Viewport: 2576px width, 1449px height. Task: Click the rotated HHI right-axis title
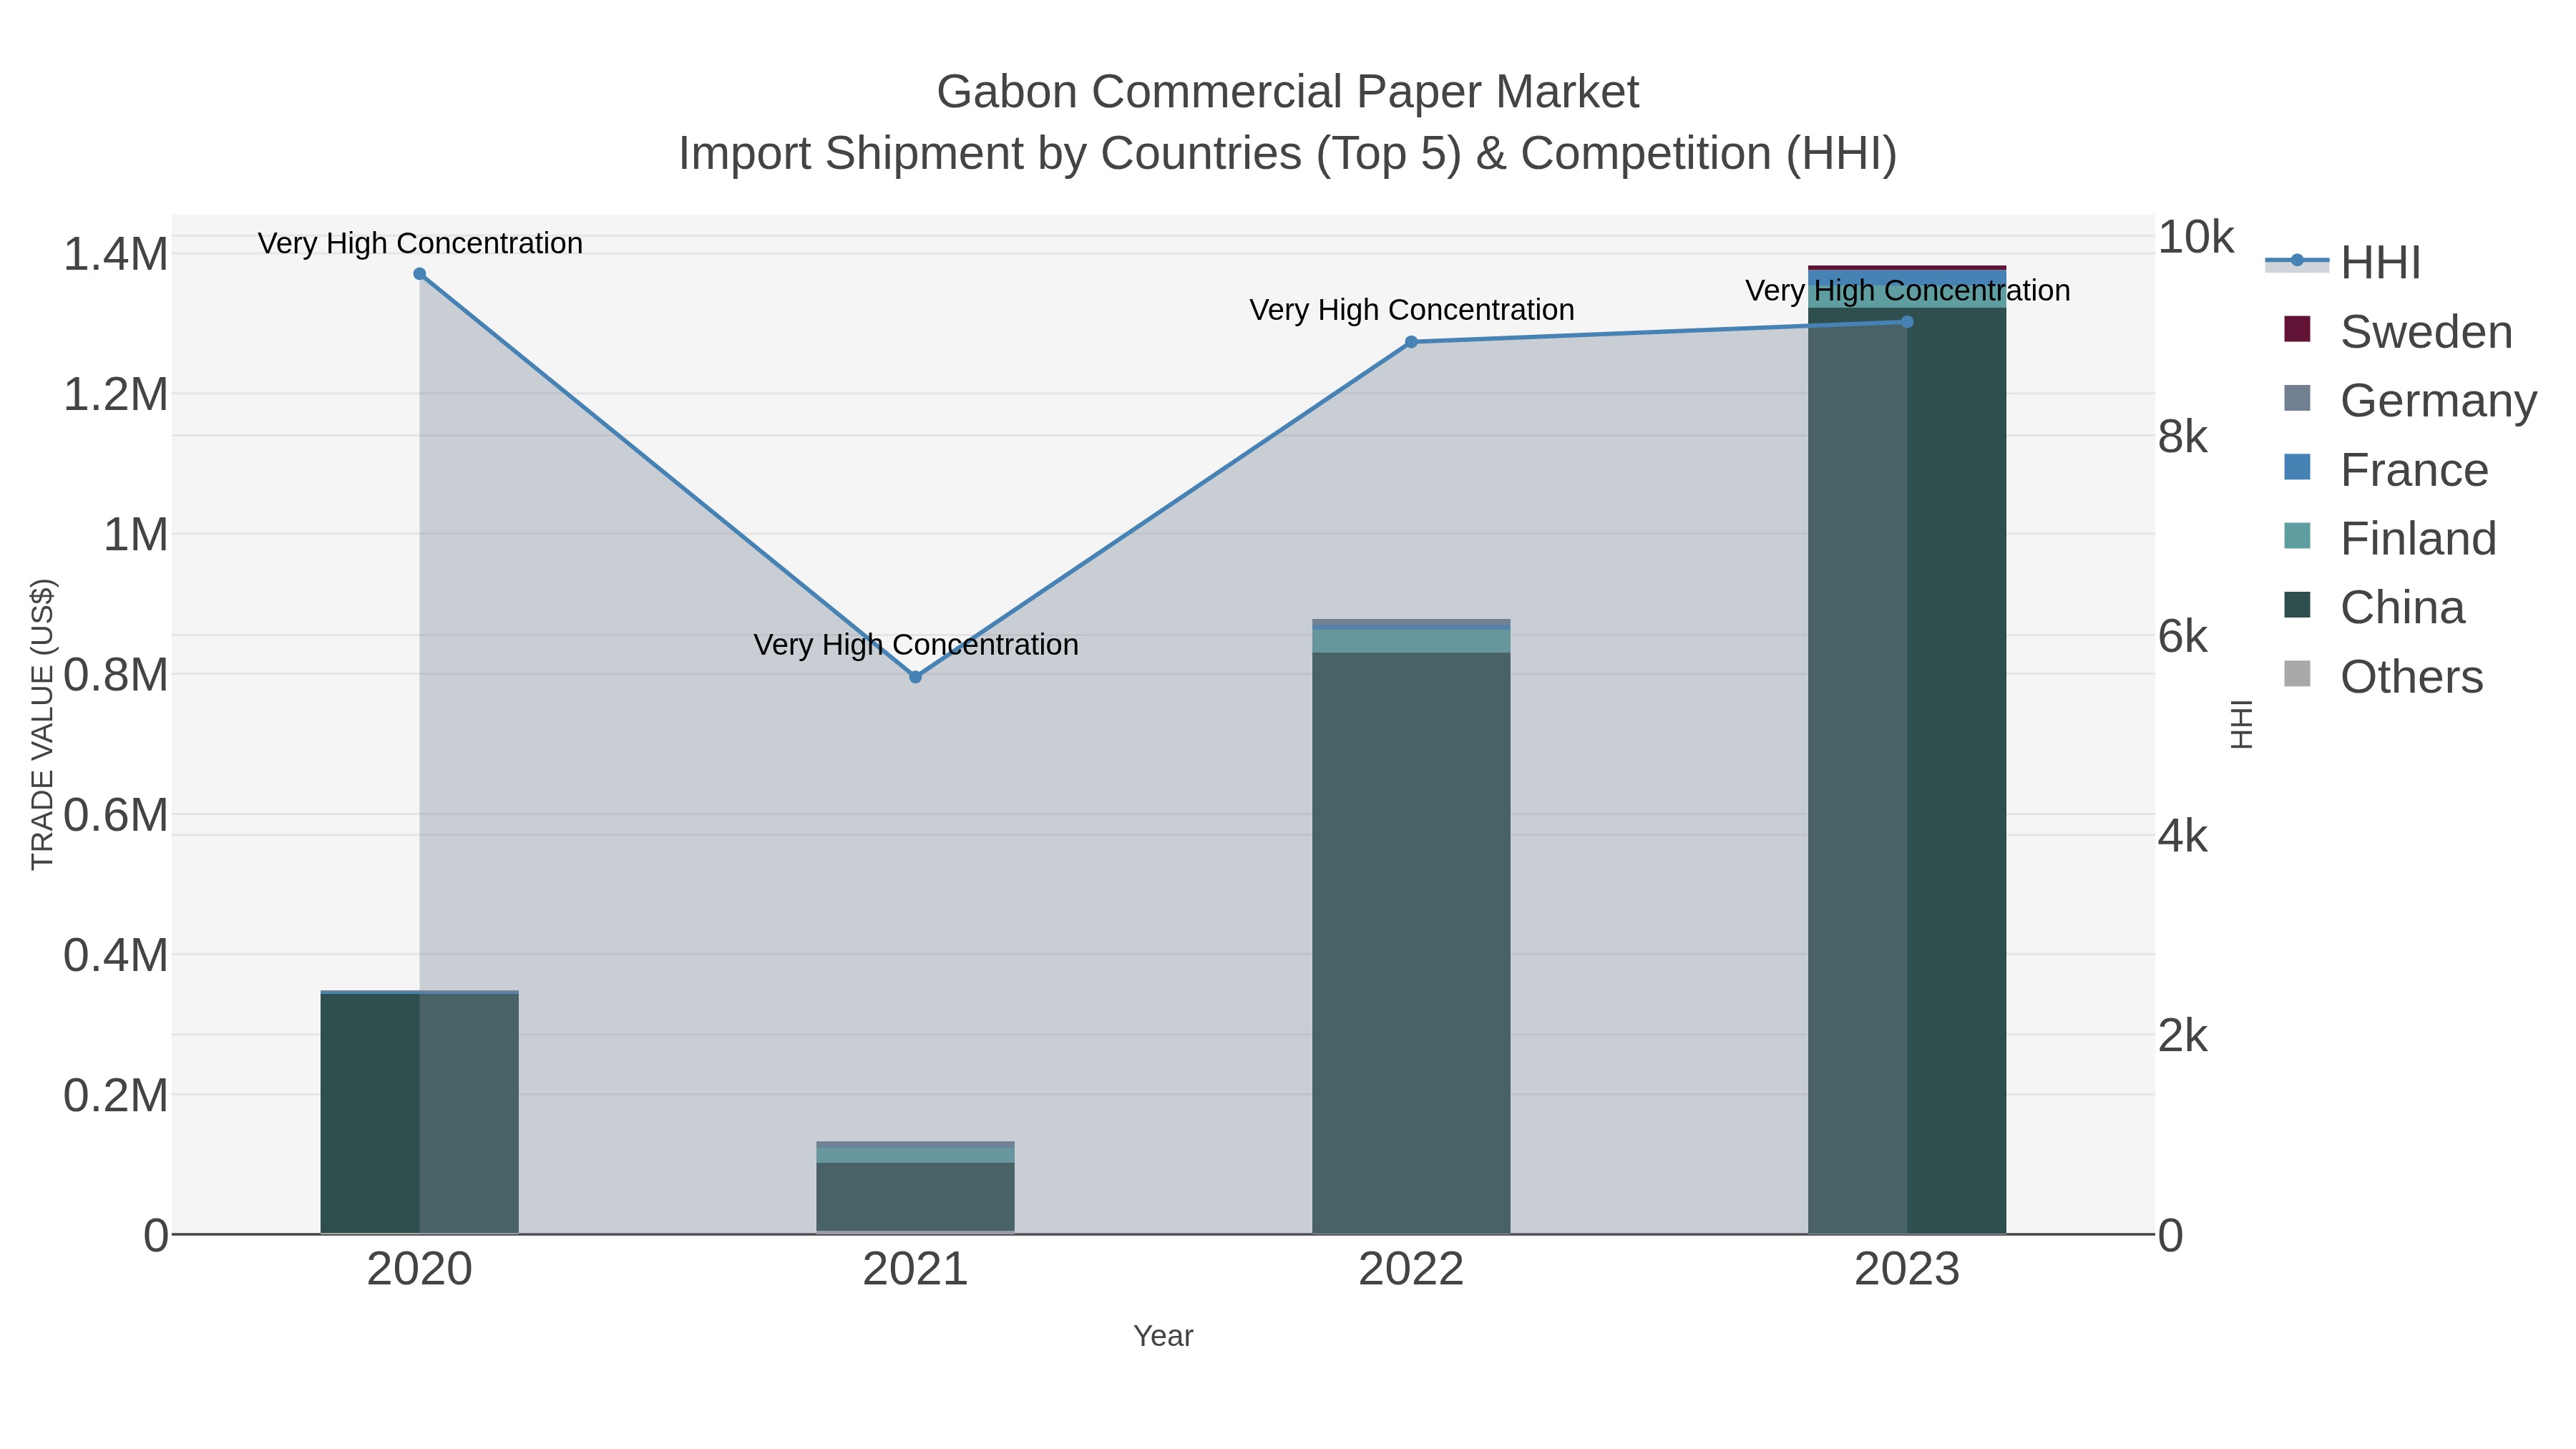point(2242,724)
